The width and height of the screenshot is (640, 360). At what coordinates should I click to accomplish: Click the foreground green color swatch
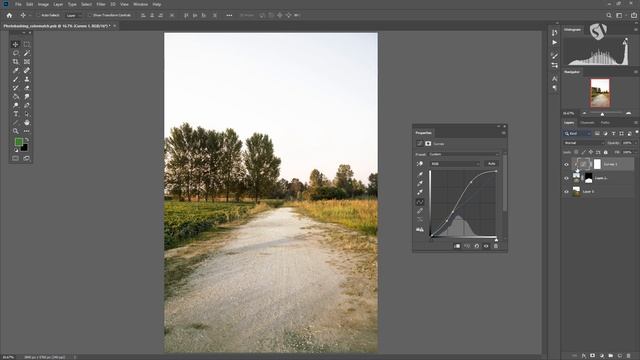pyautogui.click(x=19, y=142)
